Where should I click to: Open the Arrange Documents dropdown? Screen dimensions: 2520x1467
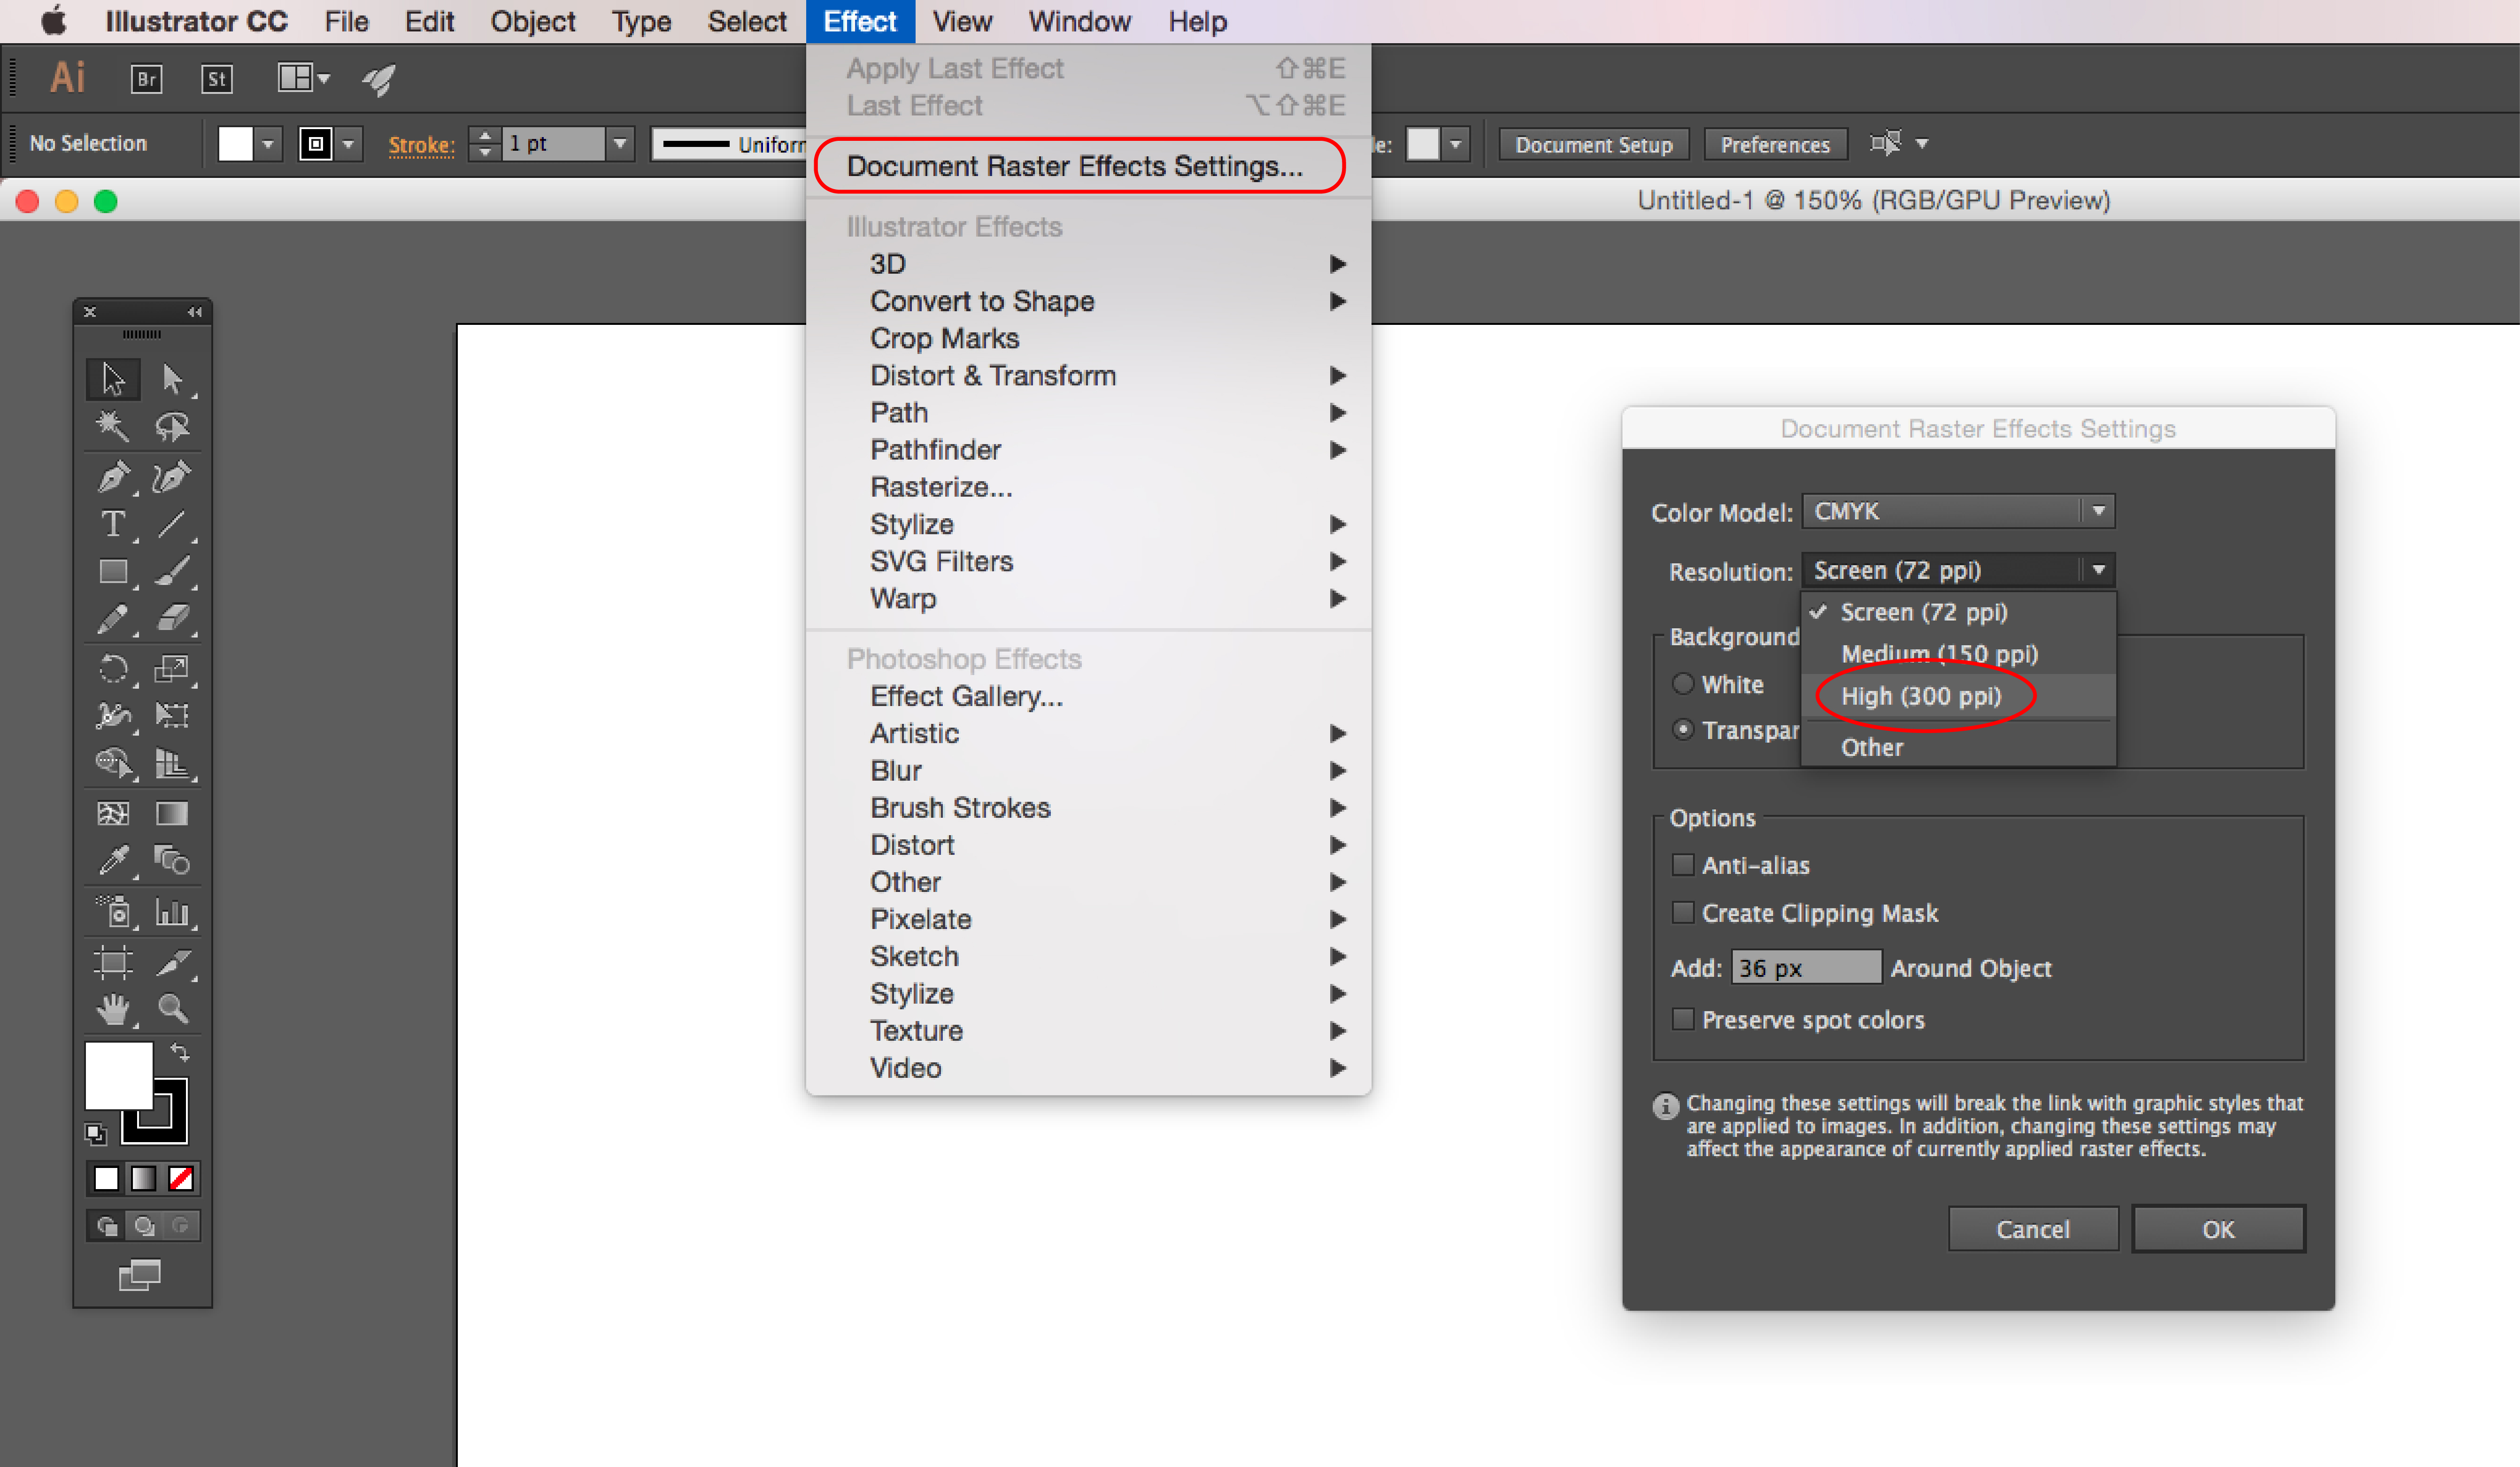point(303,78)
